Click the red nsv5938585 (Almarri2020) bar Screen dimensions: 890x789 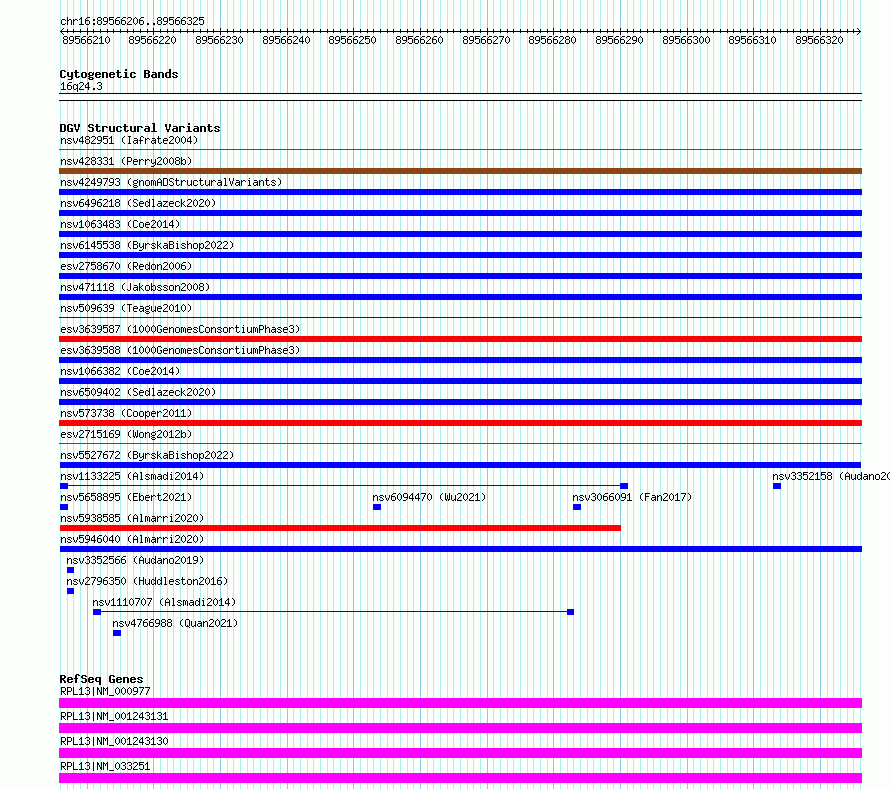tap(340, 528)
